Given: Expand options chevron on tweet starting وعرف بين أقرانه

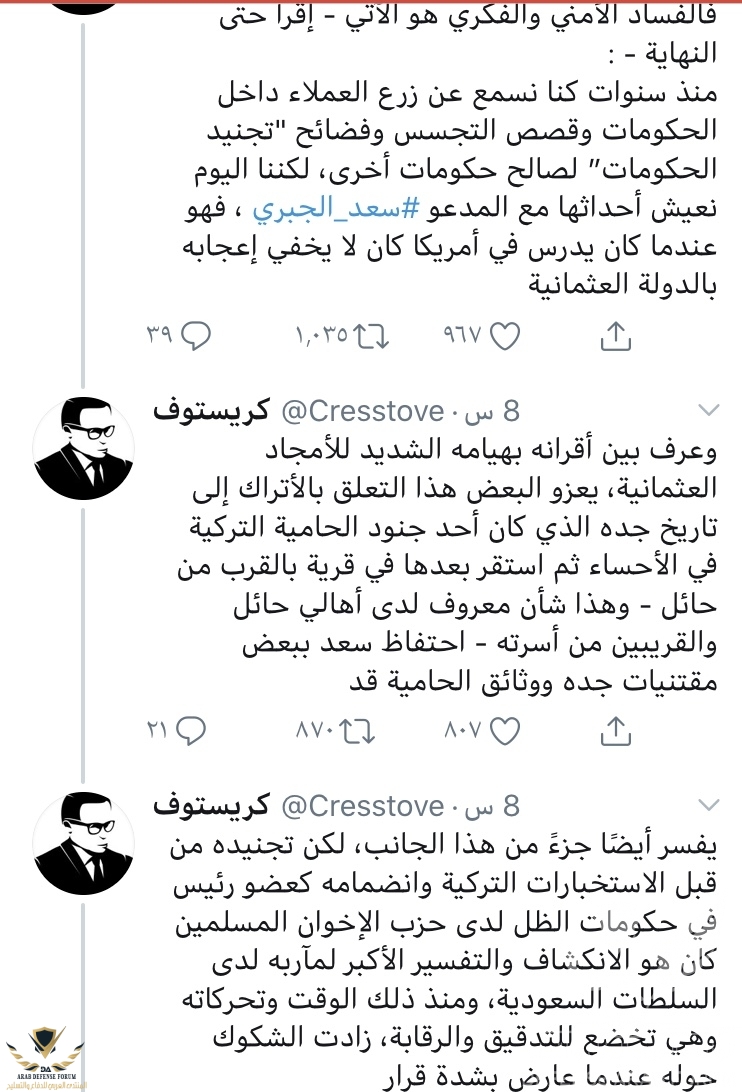Looking at the screenshot, I should (x=707, y=409).
